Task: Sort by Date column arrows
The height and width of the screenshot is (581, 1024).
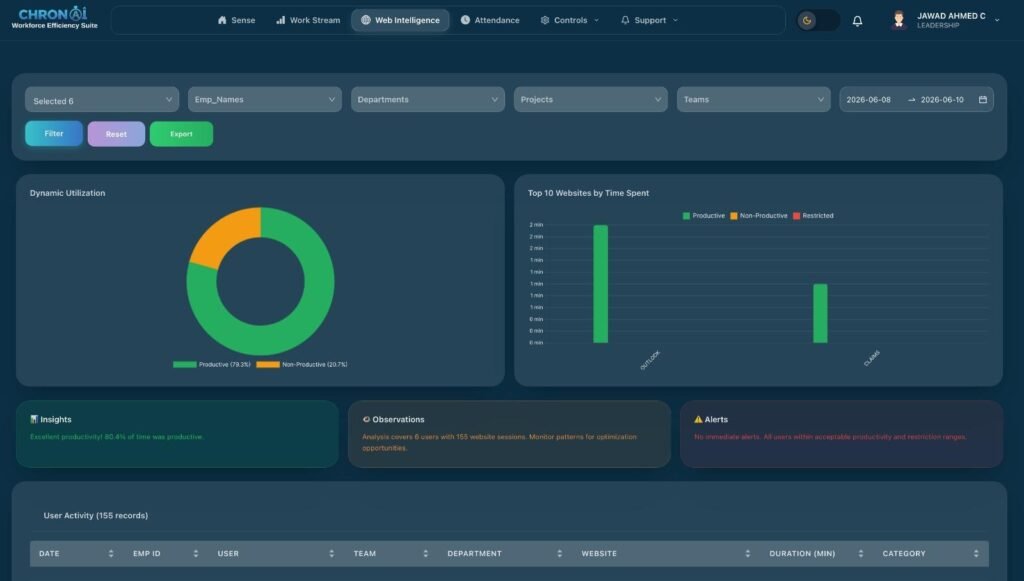Action: click(x=111, y=554)
